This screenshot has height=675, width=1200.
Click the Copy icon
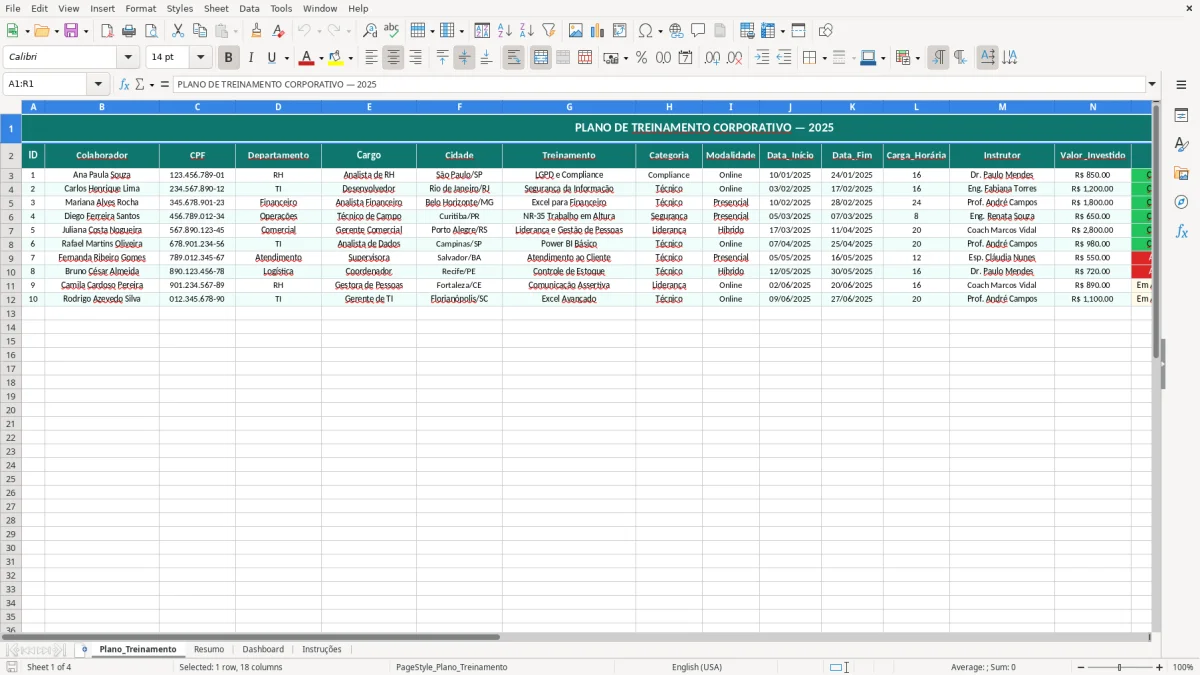point(200,31)
